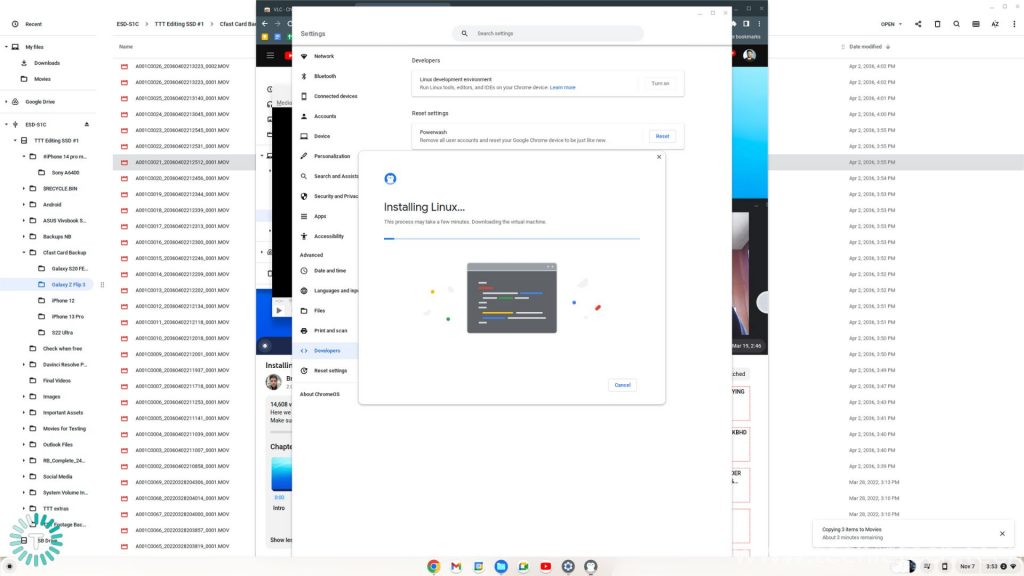Open Print and scan settings
Screen dimensions: 1024x576
[330, 330]
